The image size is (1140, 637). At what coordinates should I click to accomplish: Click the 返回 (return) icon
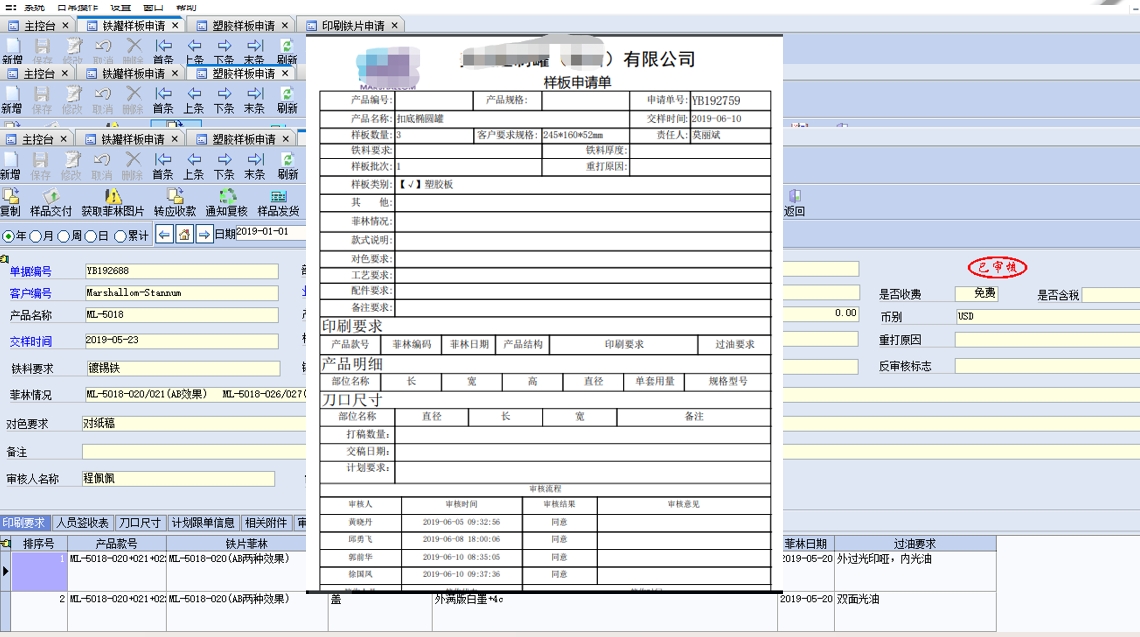(795, 196)
